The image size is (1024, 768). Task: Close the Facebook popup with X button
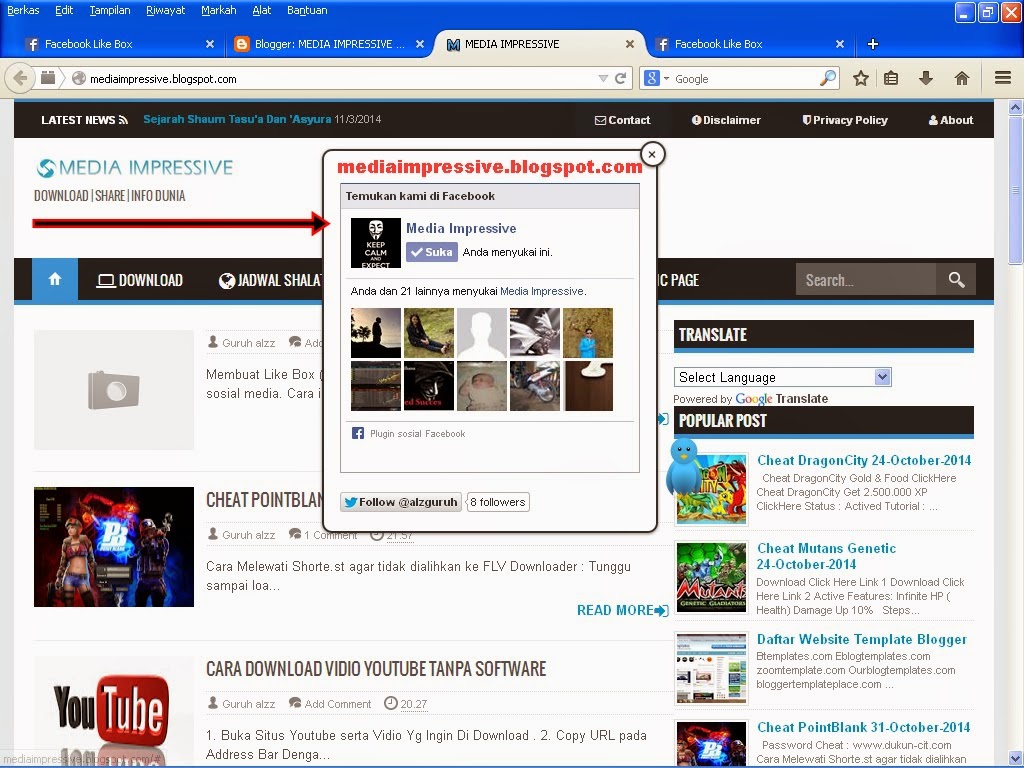click(652, 155)
